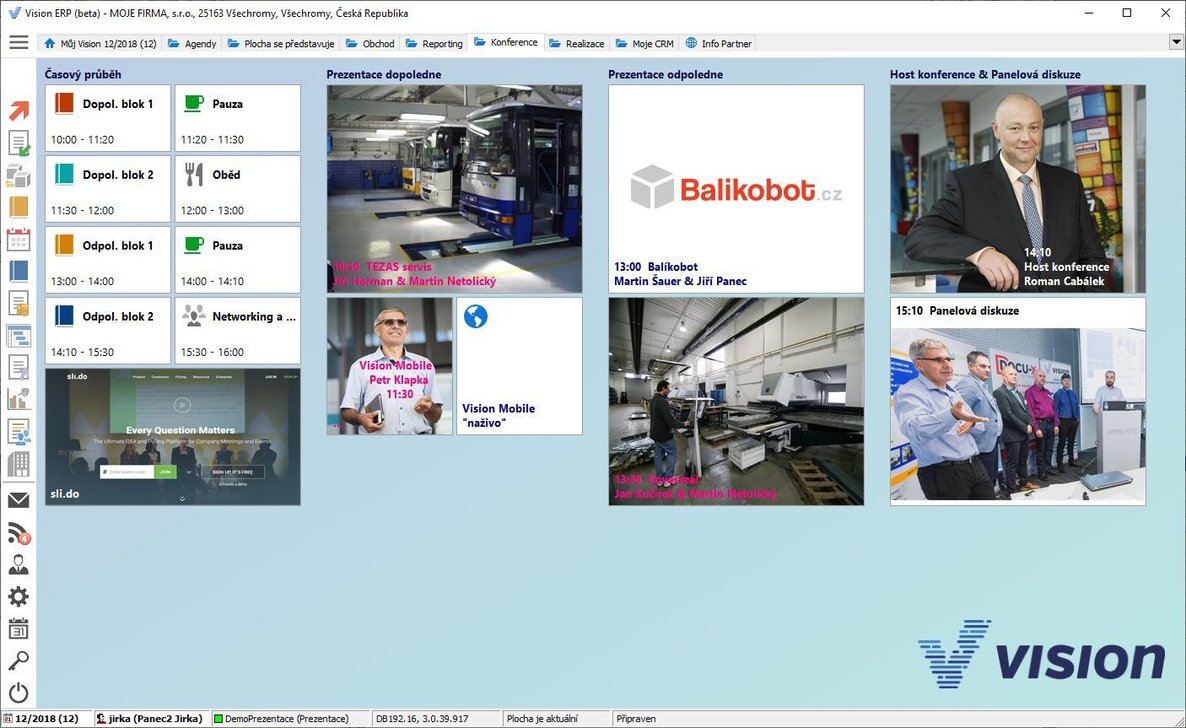1186x728 pixels.
Task: Open the document with green arrow icon
Action: click(18, 143)
